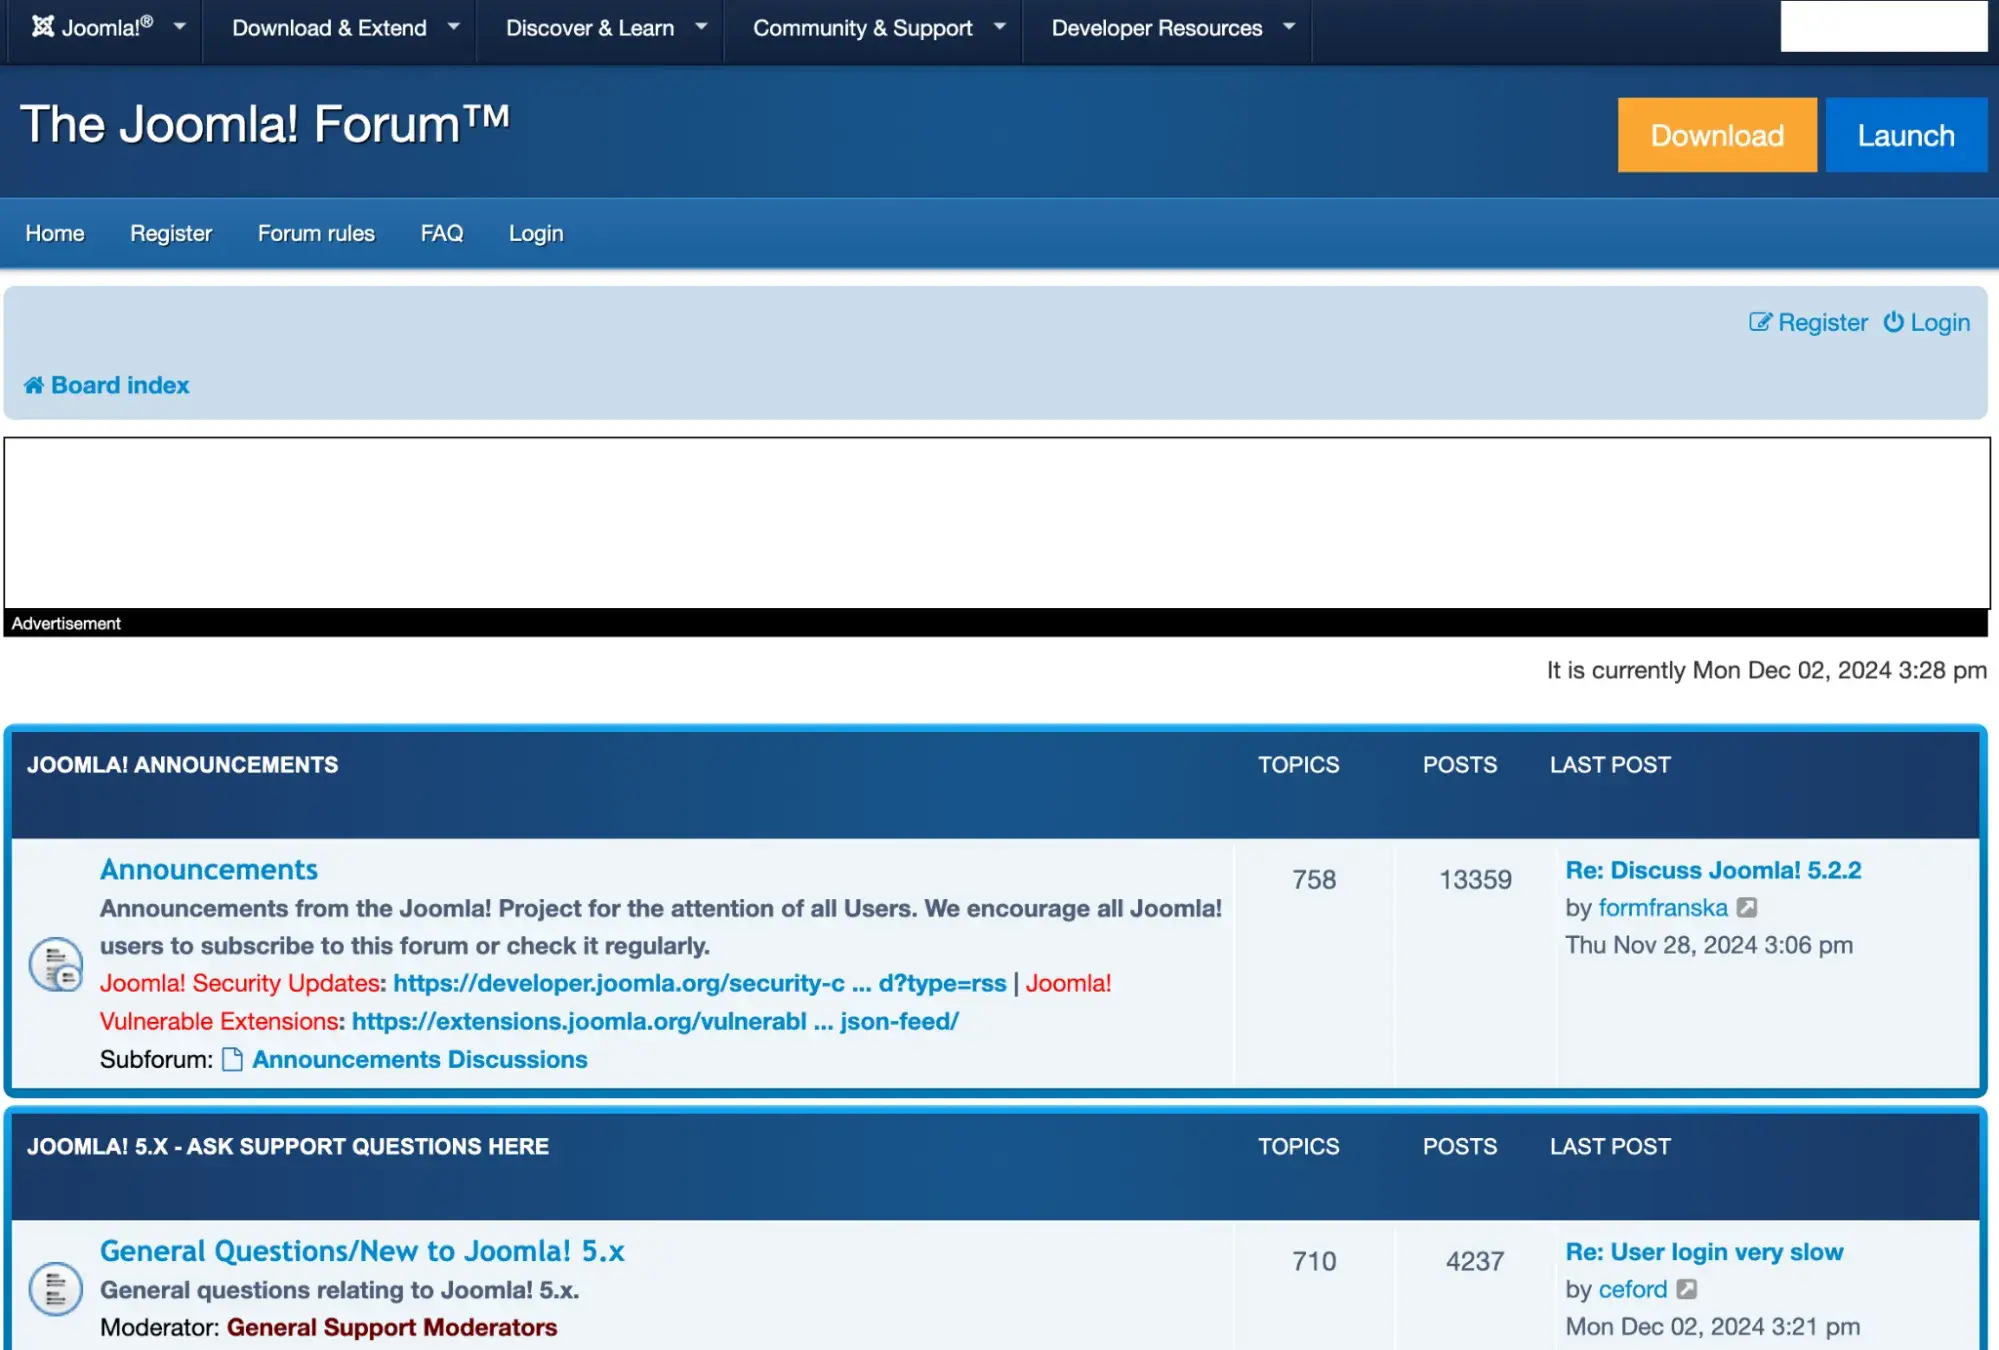Screen dimensions: 1999x1350
Task: Open Re: User login very slow post
Action: coord(1704,1252)
